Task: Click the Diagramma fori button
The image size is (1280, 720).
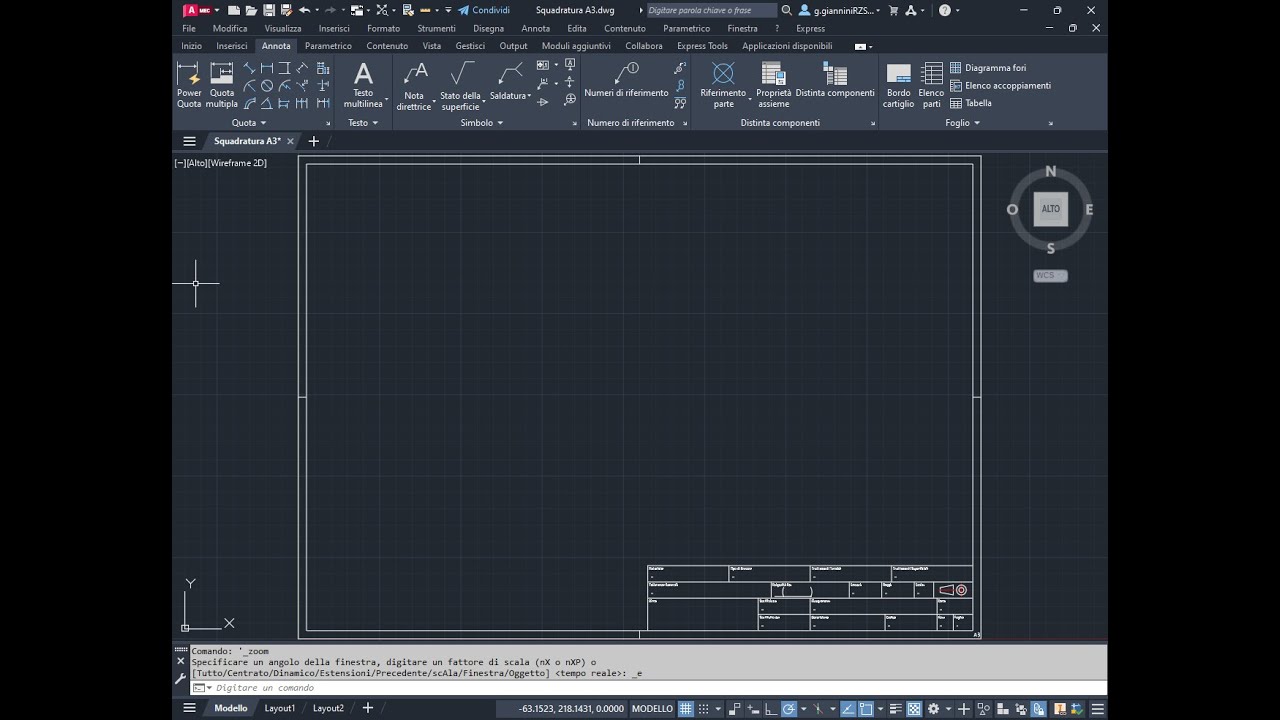Action: coord(988,68)
